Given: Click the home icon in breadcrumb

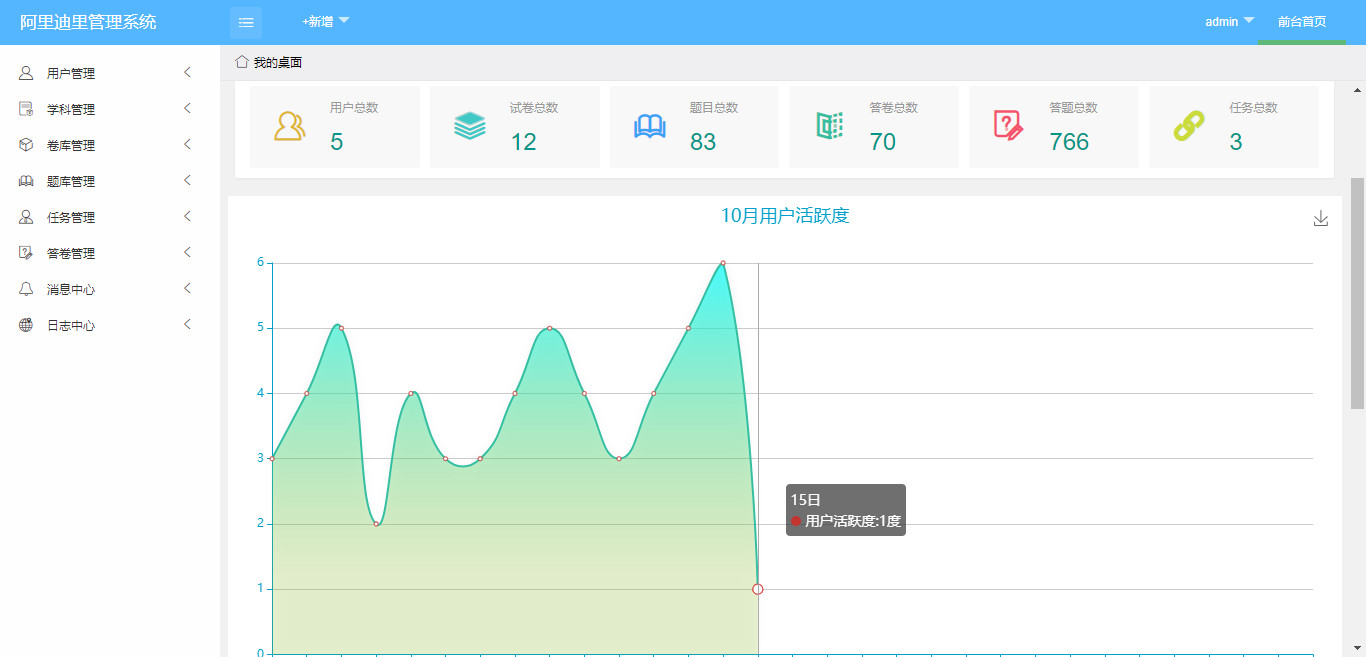Looking at the screenshot, I should (x=241, y=62).
